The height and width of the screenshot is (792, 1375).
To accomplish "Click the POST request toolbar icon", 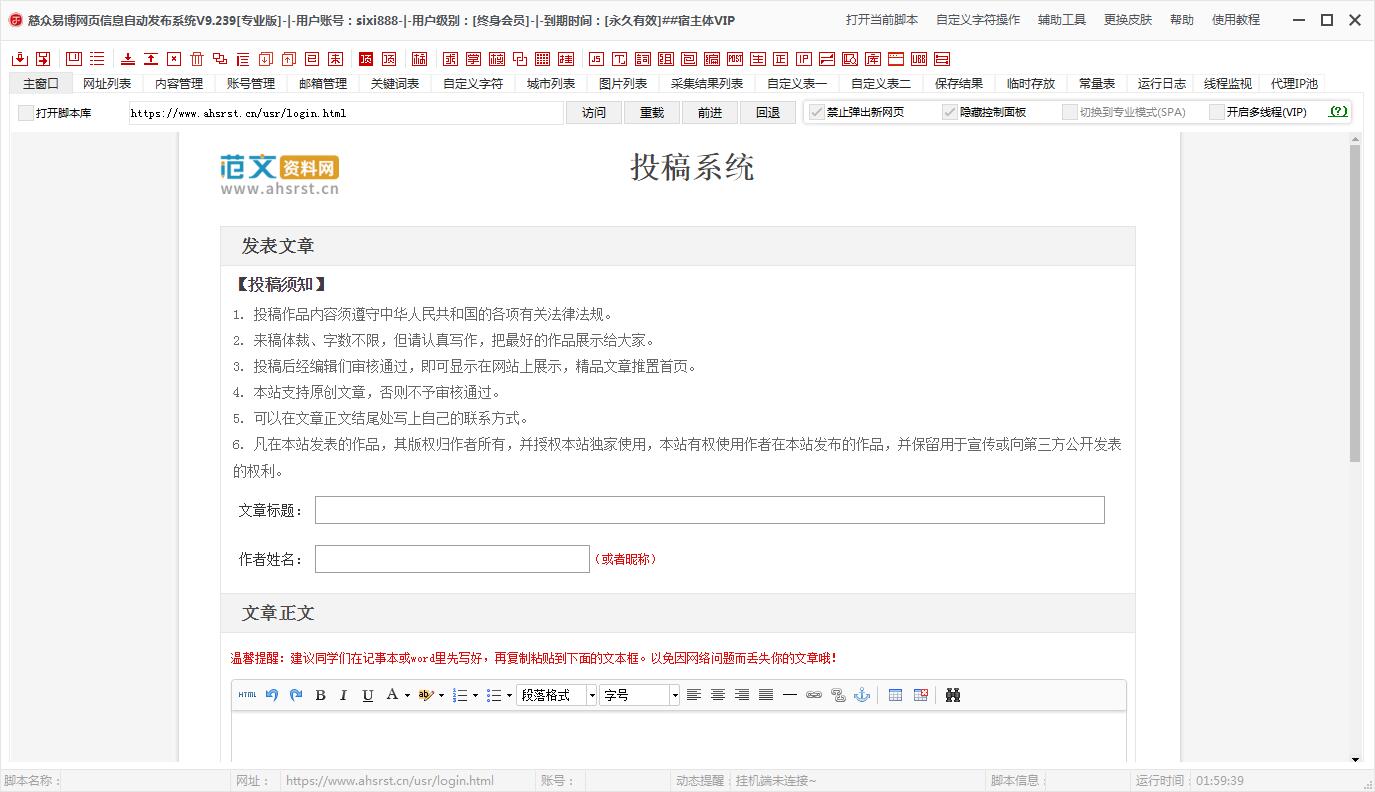I will [x=734, y=59].
